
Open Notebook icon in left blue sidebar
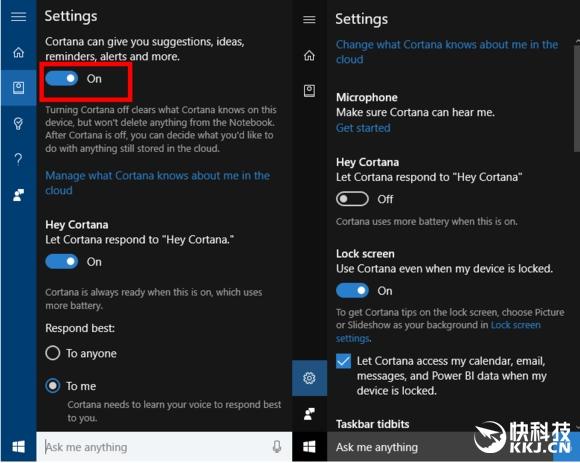click(x=18, y=88)
